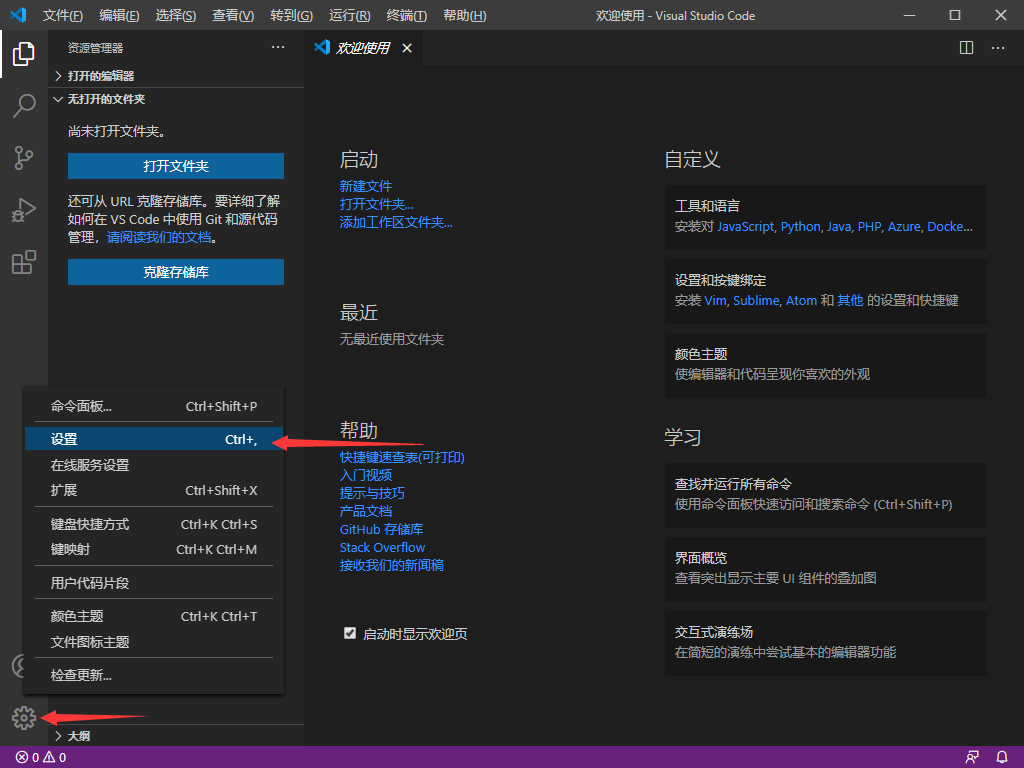Select 颜色主题 in the manage menu

[x=154, y=616]
